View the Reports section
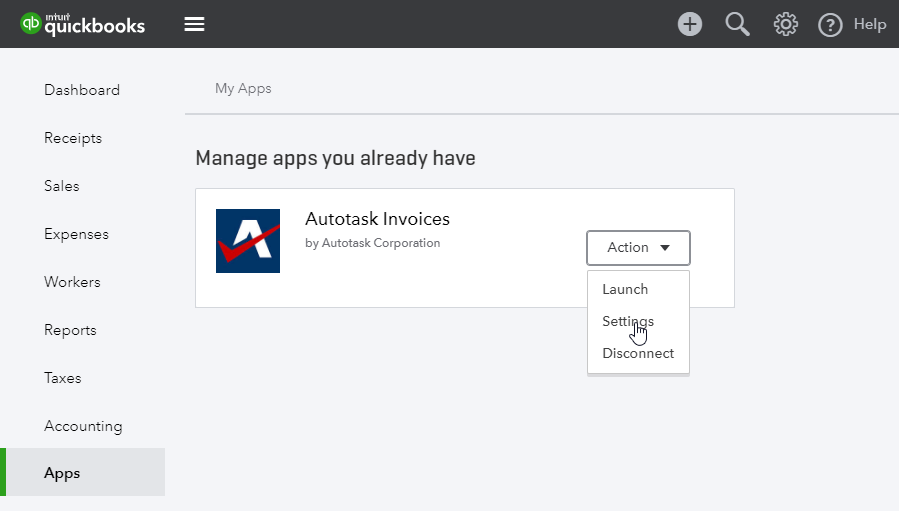 click(x=70, y=330)
